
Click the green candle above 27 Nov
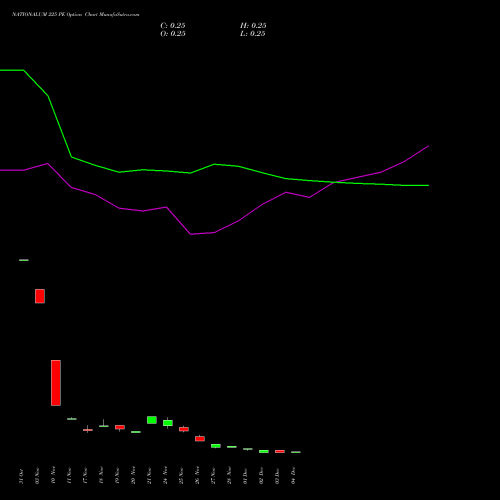(216, 446)
